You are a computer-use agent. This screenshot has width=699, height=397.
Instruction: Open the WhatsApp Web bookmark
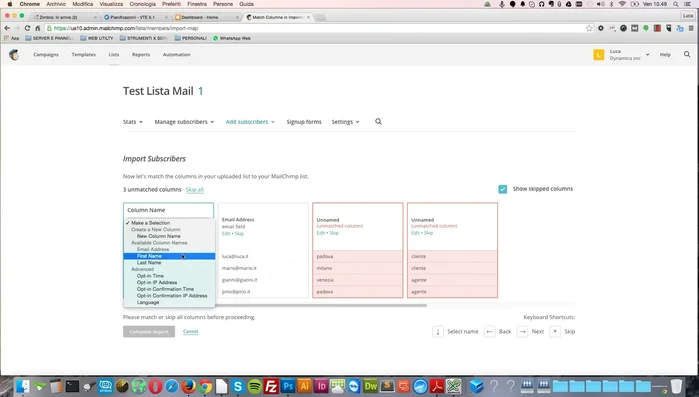[x=232, y=38]
